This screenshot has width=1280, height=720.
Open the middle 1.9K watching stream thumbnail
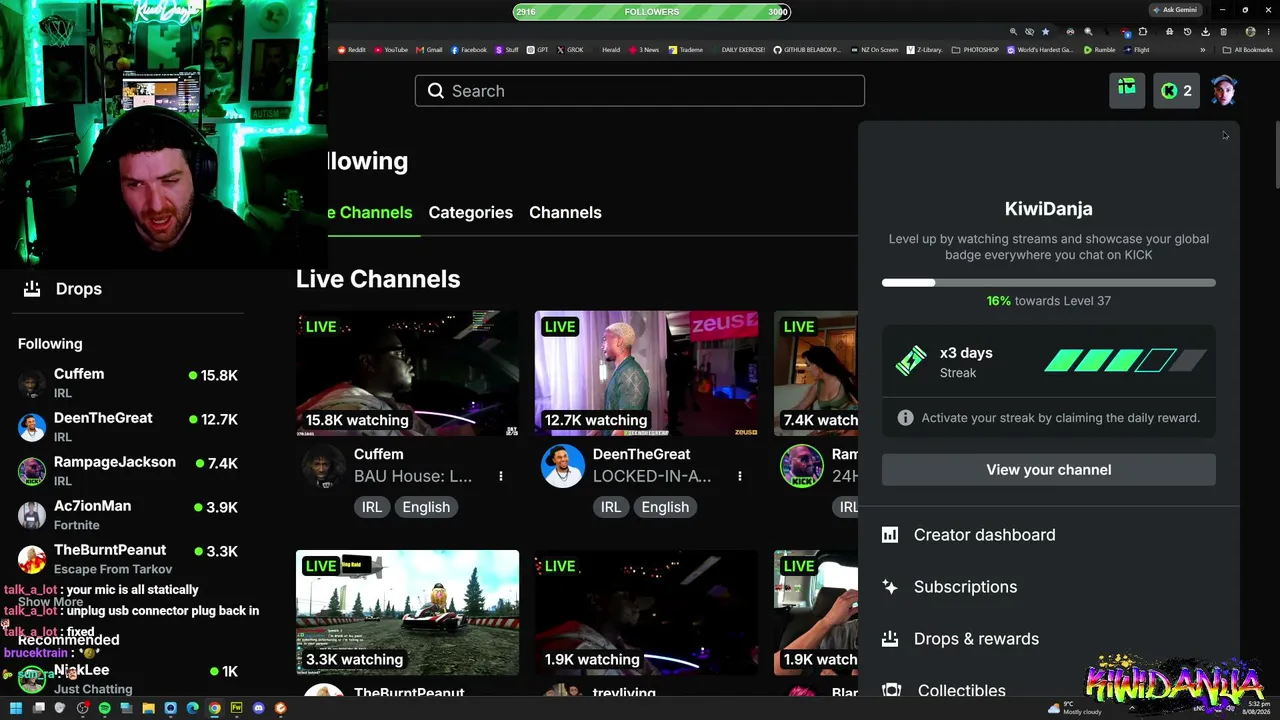pos(646,612)
